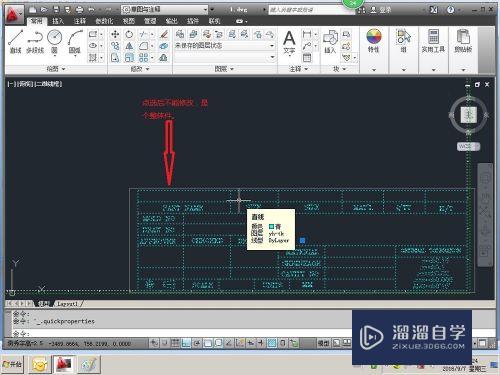
Task: Toggle Snap mode in status bar
Action: 164,343
